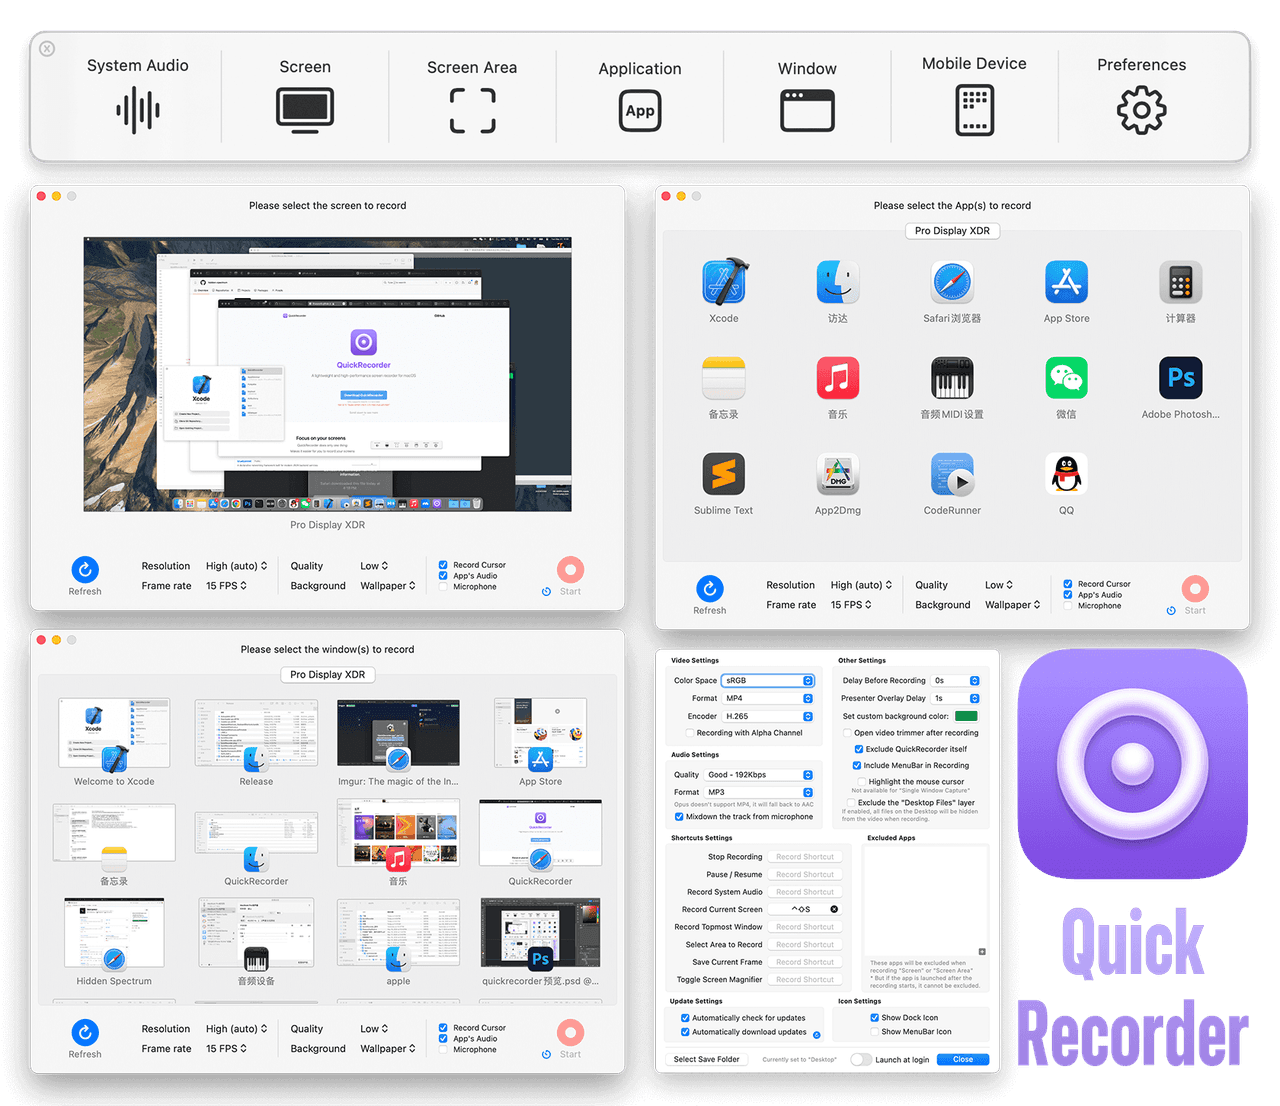Select Xcode in the app list

724,283
